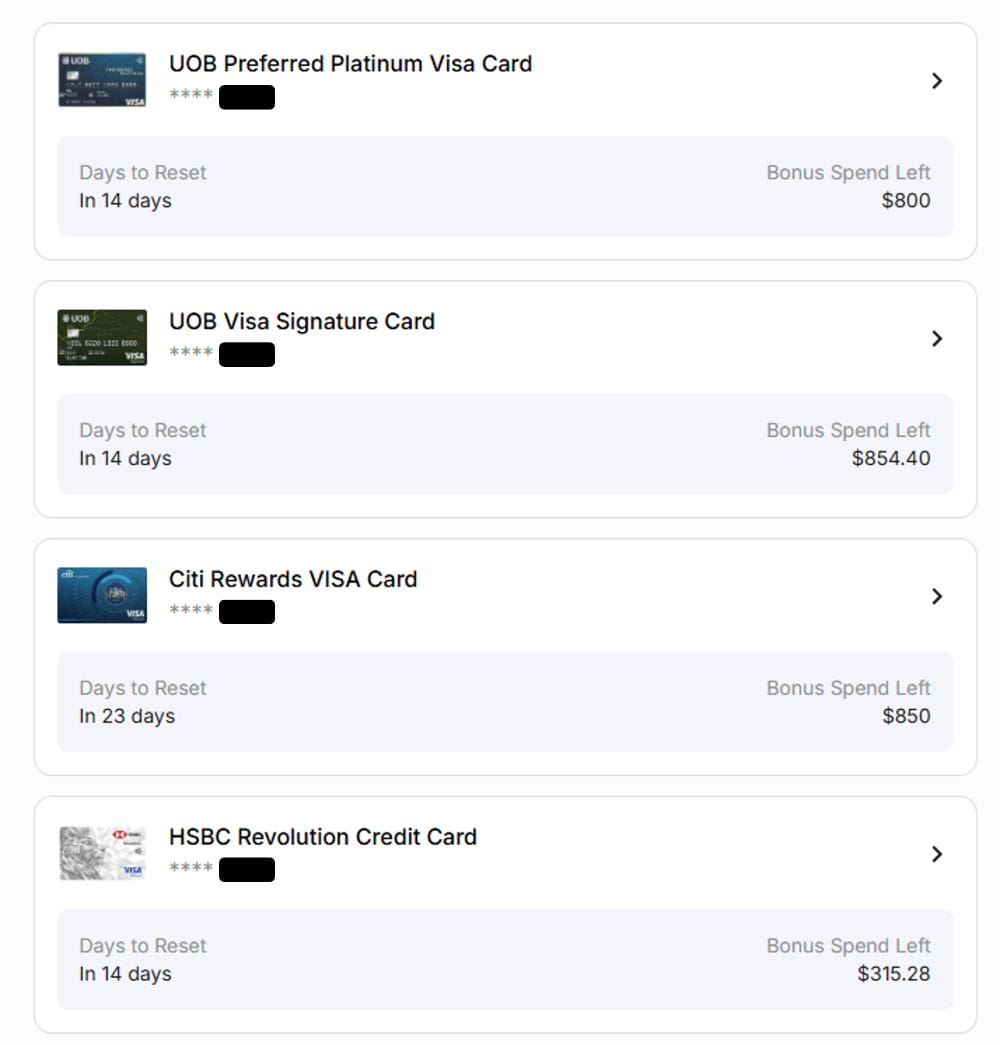1000x1045 pixels.
Task: Open UOB Visa Signature Card arrow
Action: (x=937, y=339)
